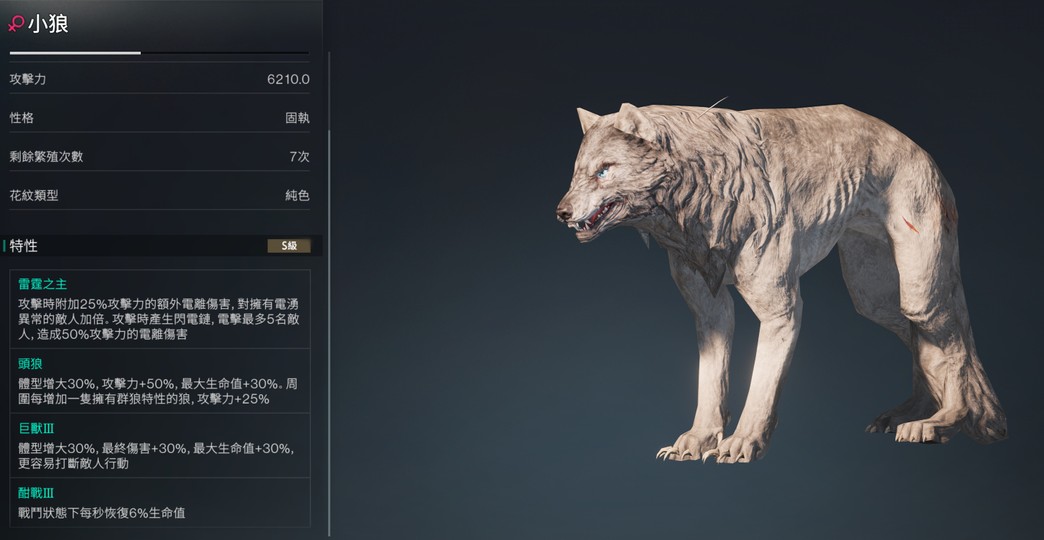This screenshot has height=540, width=1044.
Task: Select the 剩餘繁殖次數 row
Action: click(x=160, y=157)
